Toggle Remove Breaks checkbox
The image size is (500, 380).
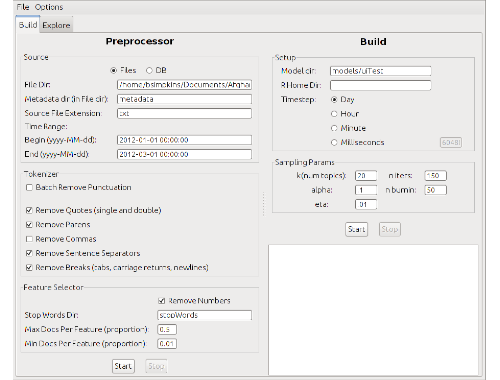29,268
